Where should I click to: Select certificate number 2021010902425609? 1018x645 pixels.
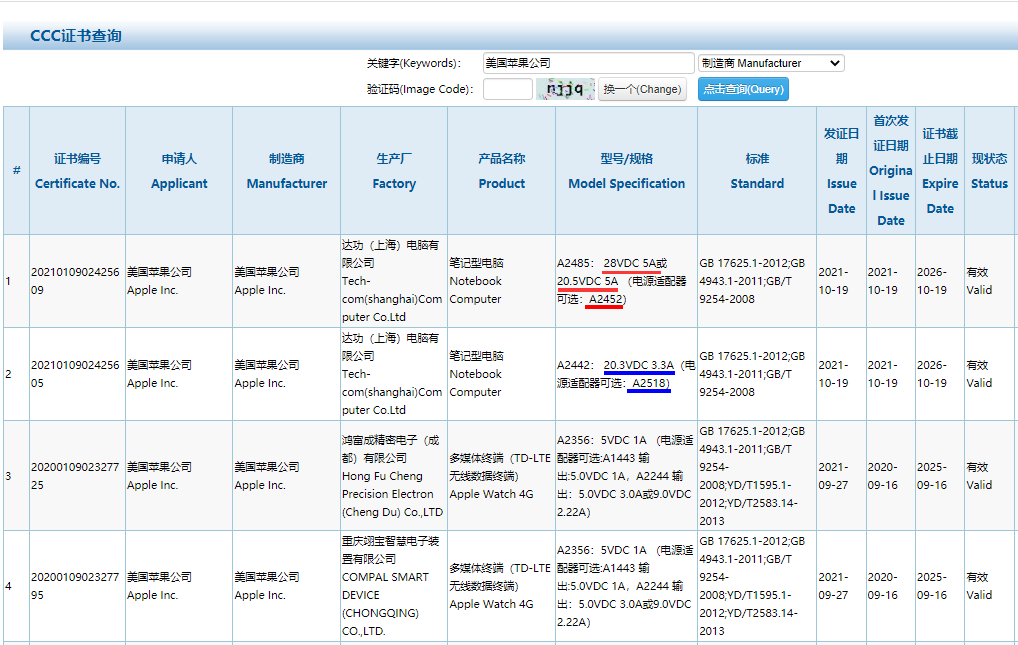[75, 281]
